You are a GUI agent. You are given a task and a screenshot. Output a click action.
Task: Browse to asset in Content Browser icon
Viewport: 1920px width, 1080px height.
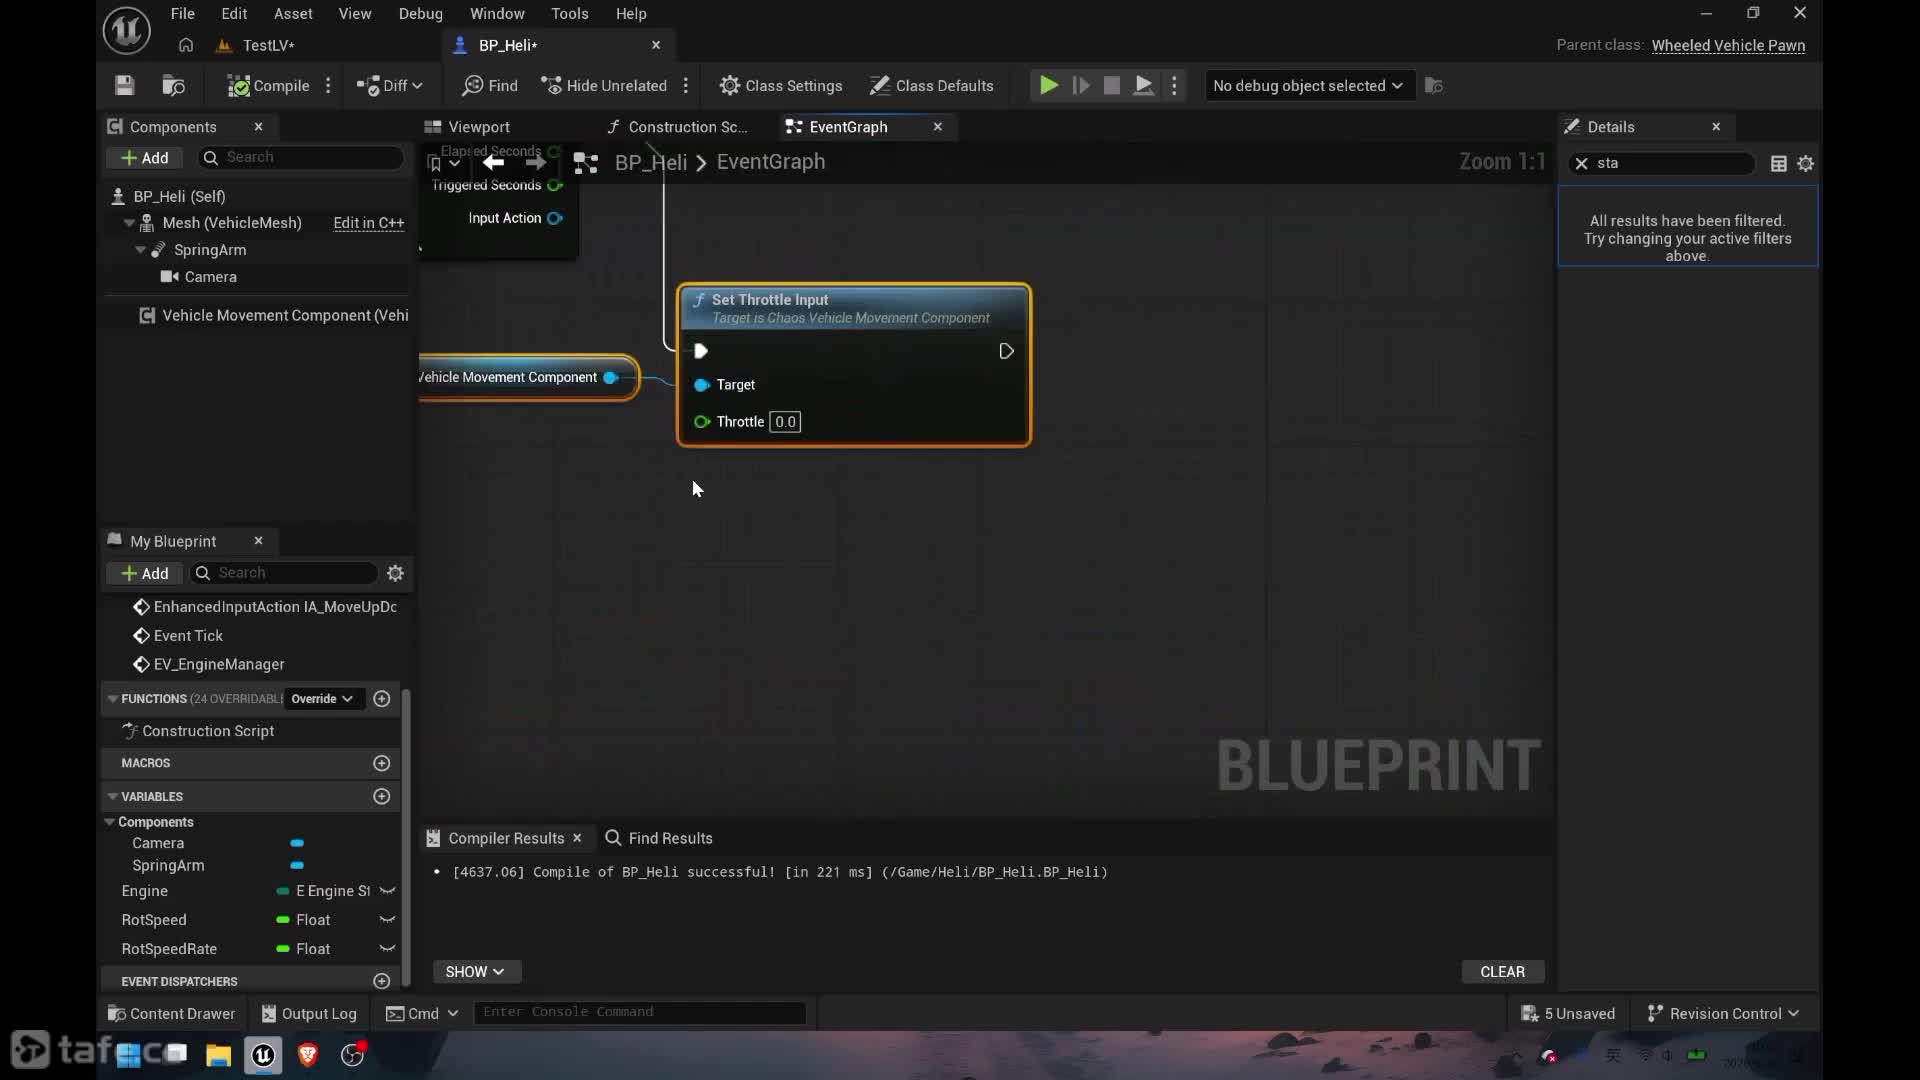click(174, 86)
